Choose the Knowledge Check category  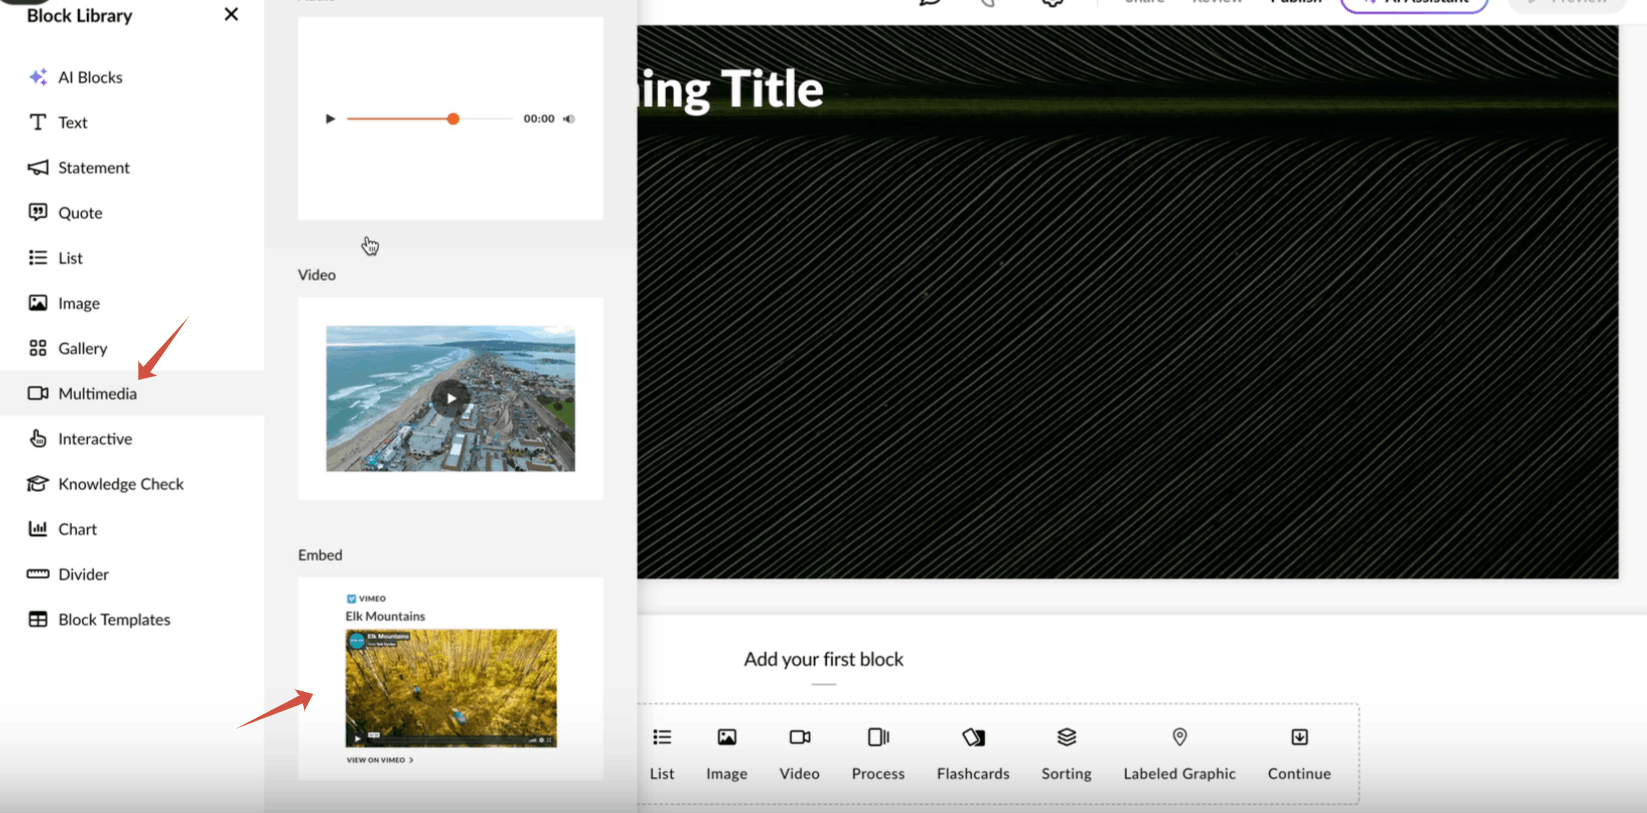coord(120,484)
